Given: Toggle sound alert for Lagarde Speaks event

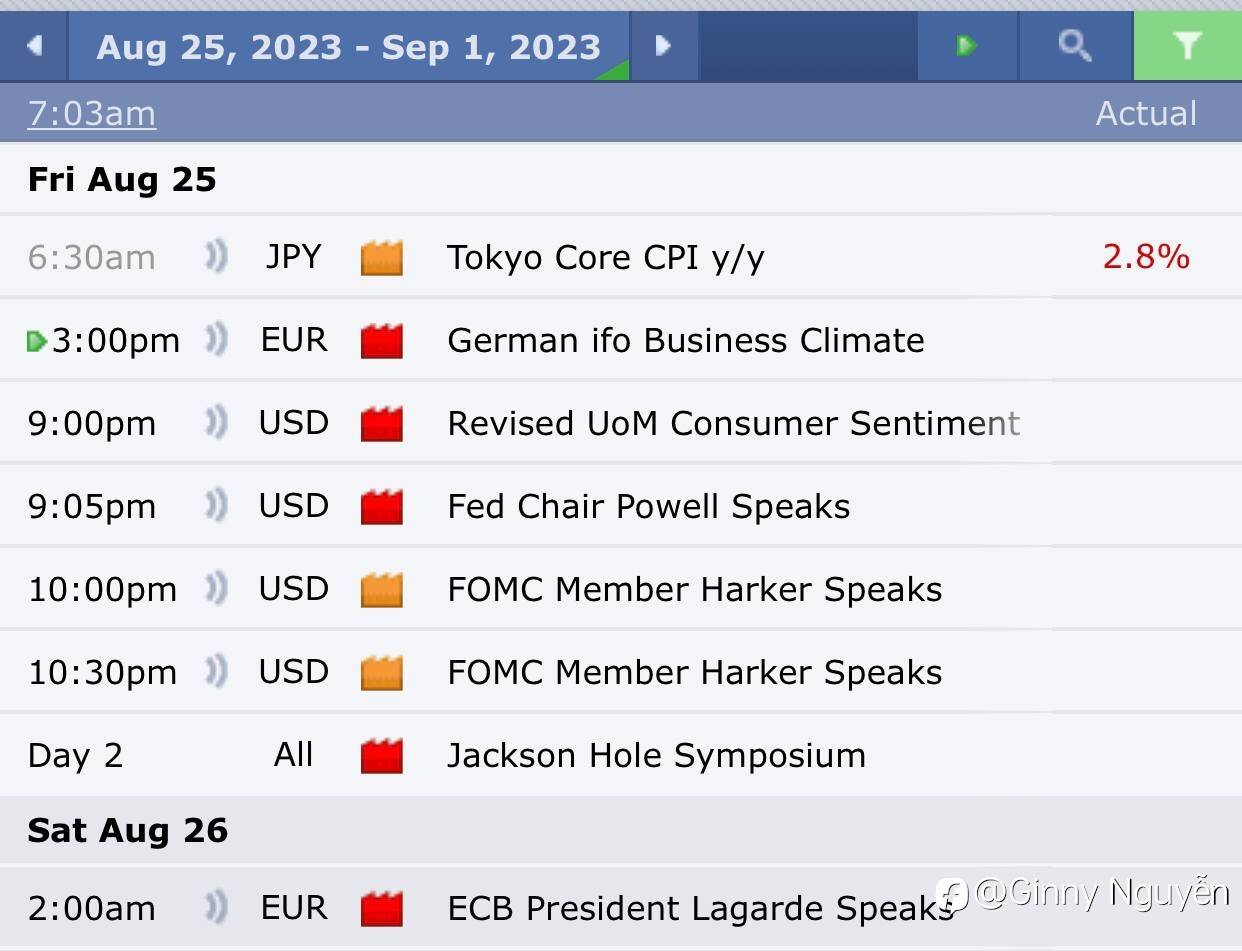Looking at the screenshot, I should (x=216, y=908).
